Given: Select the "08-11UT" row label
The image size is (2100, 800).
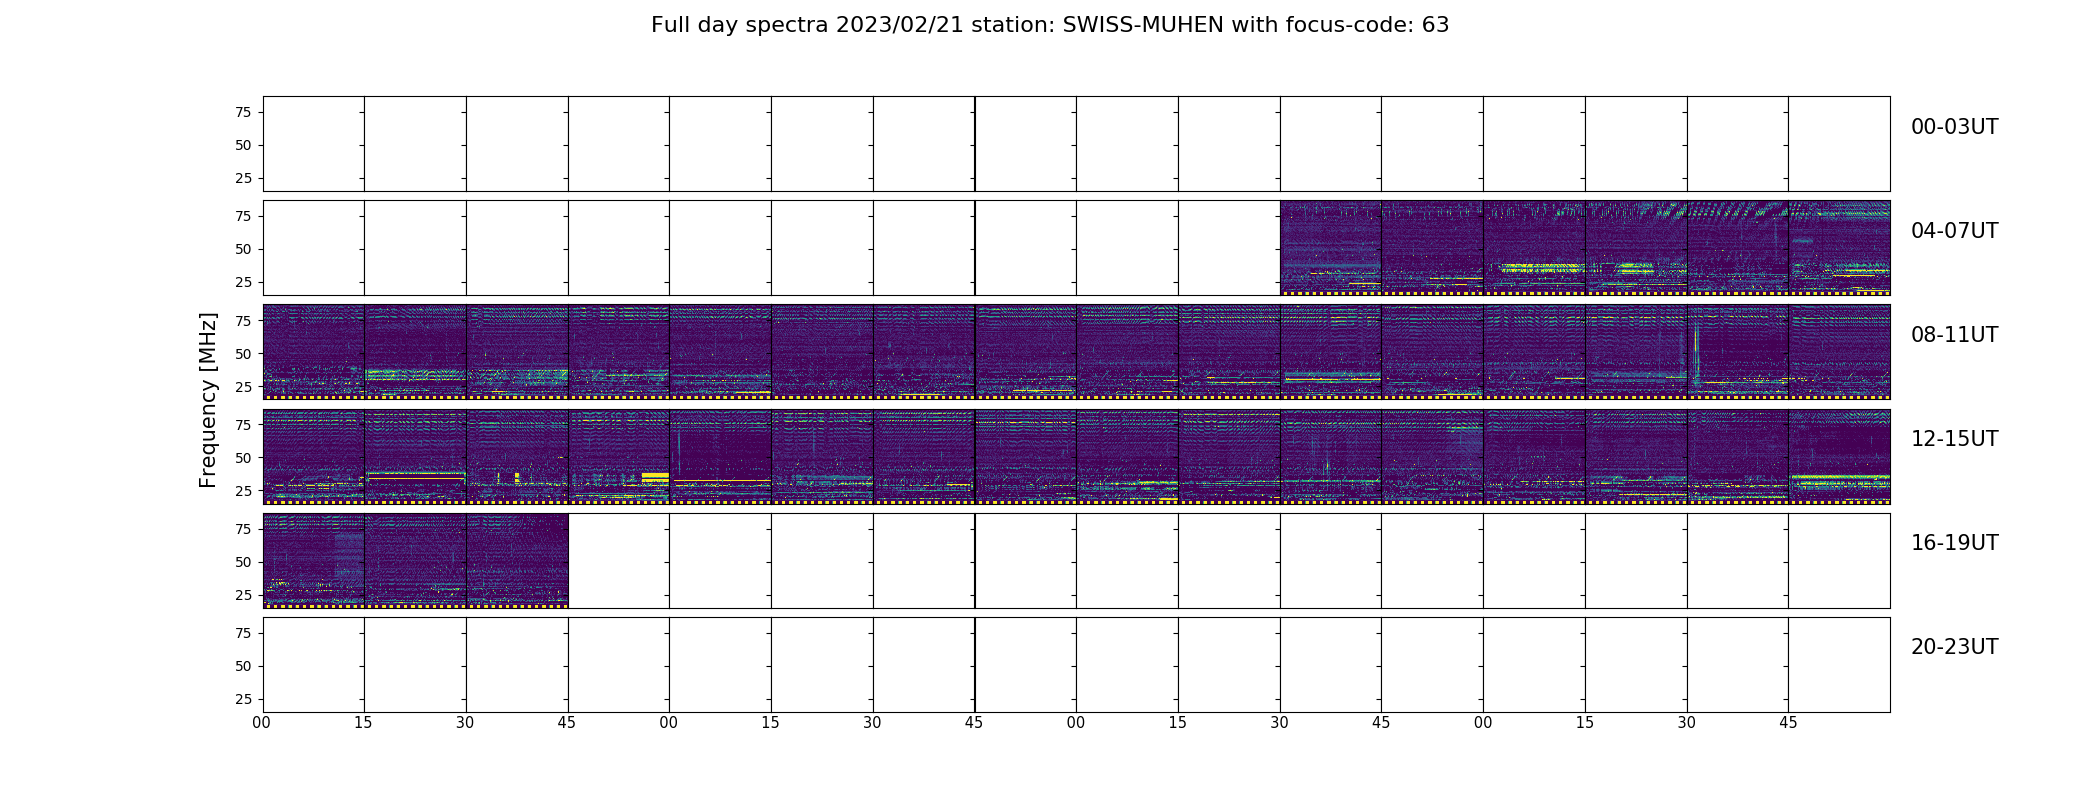Looking at the screenshot, I should click(x=1954, y=335).
